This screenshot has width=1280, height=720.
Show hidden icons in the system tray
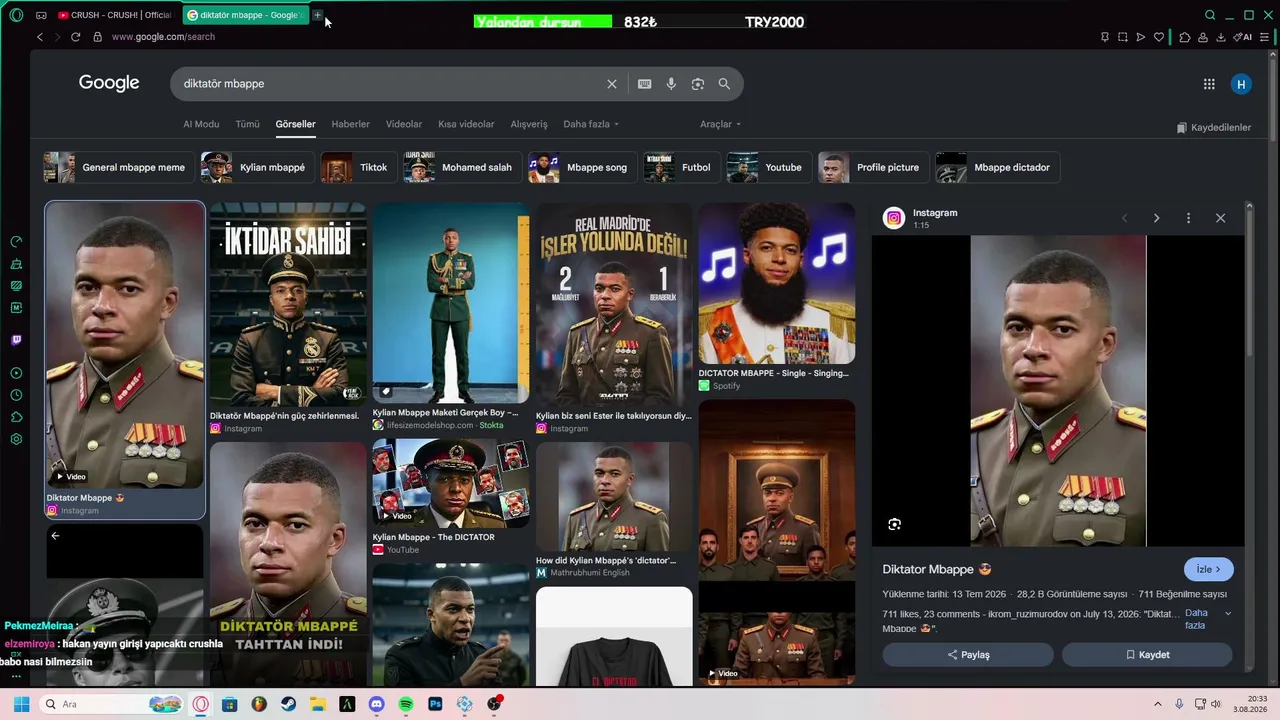pos(1158,704)
